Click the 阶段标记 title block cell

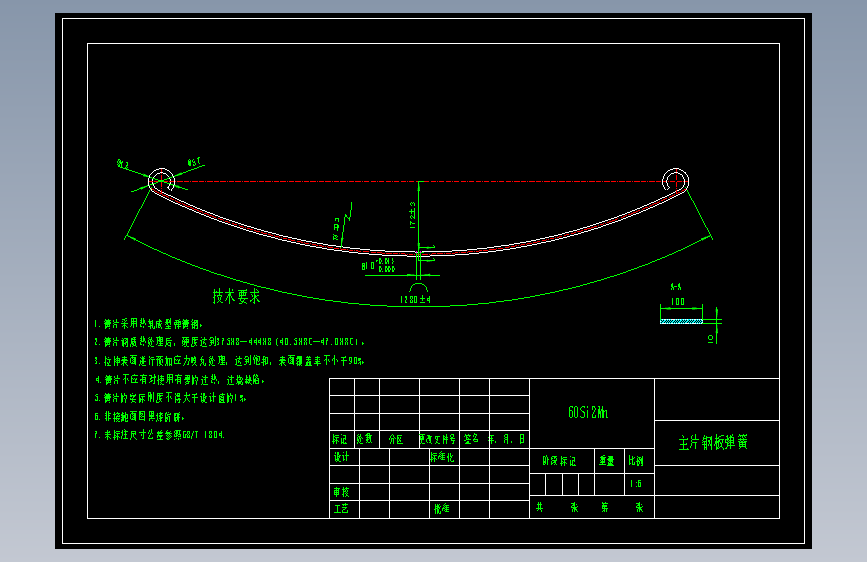559,461
